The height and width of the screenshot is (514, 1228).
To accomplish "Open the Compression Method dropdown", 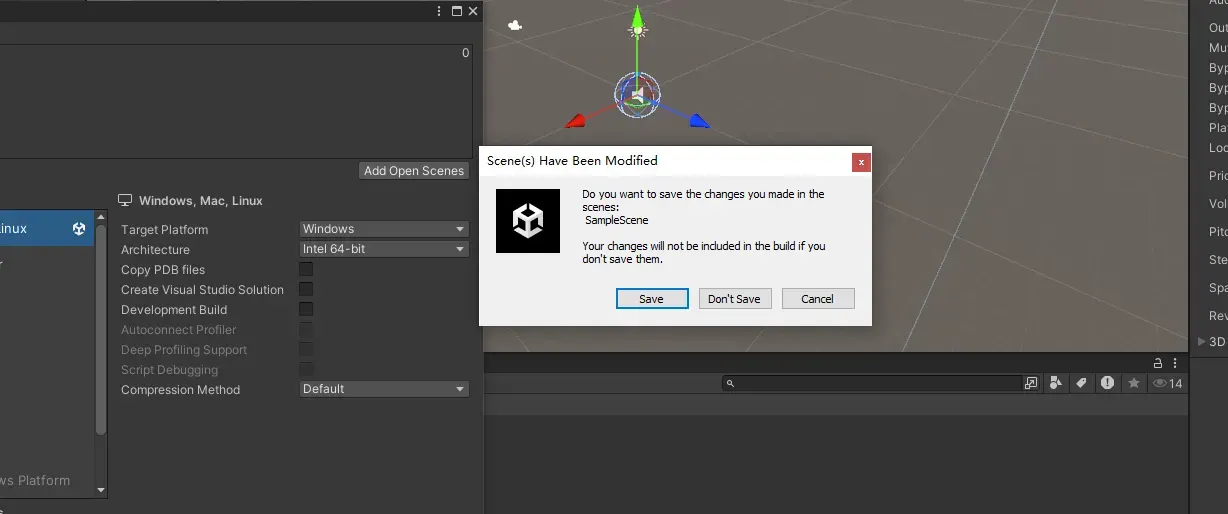I will pyautogui.click(x=384, y=389).
